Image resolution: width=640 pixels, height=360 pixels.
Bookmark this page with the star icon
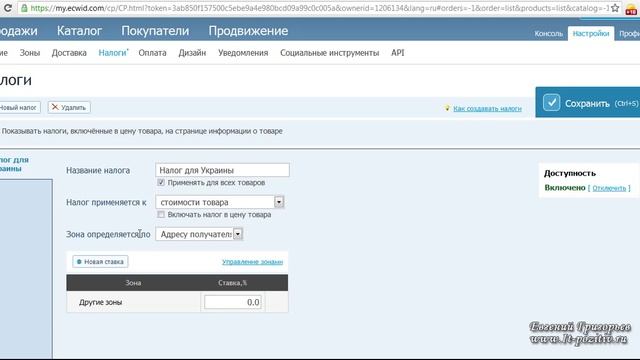pos(615,8)
